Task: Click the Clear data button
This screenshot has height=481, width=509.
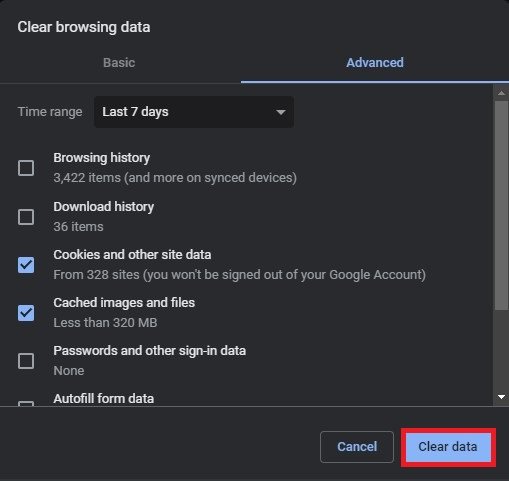Action: tap(448, 447)
